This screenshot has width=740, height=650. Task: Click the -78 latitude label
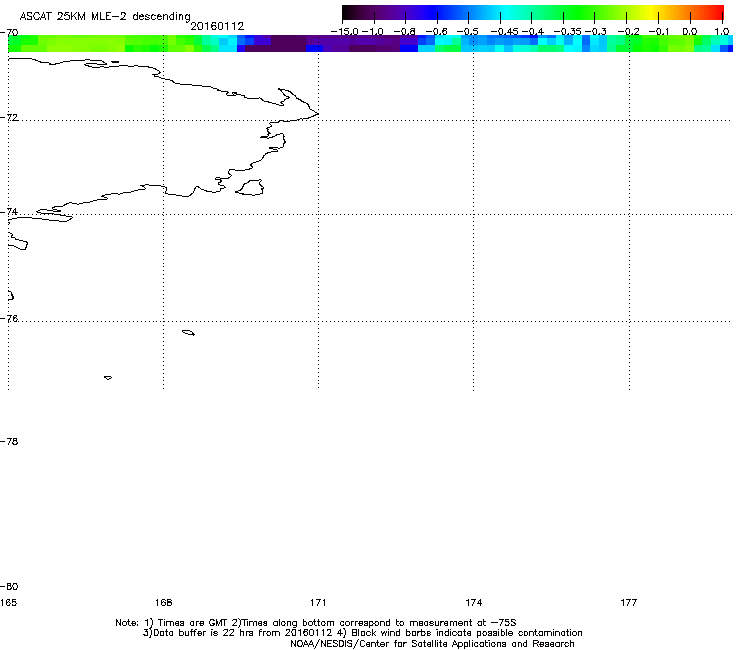point(9,441)
